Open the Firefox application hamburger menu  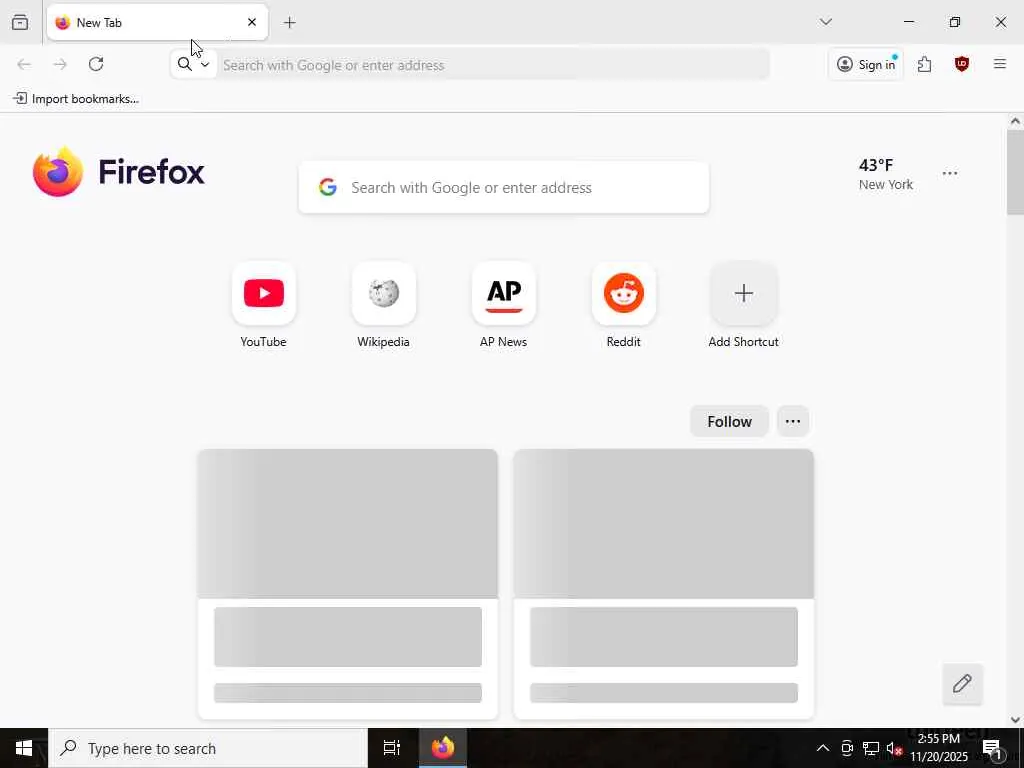click(999, 64)
